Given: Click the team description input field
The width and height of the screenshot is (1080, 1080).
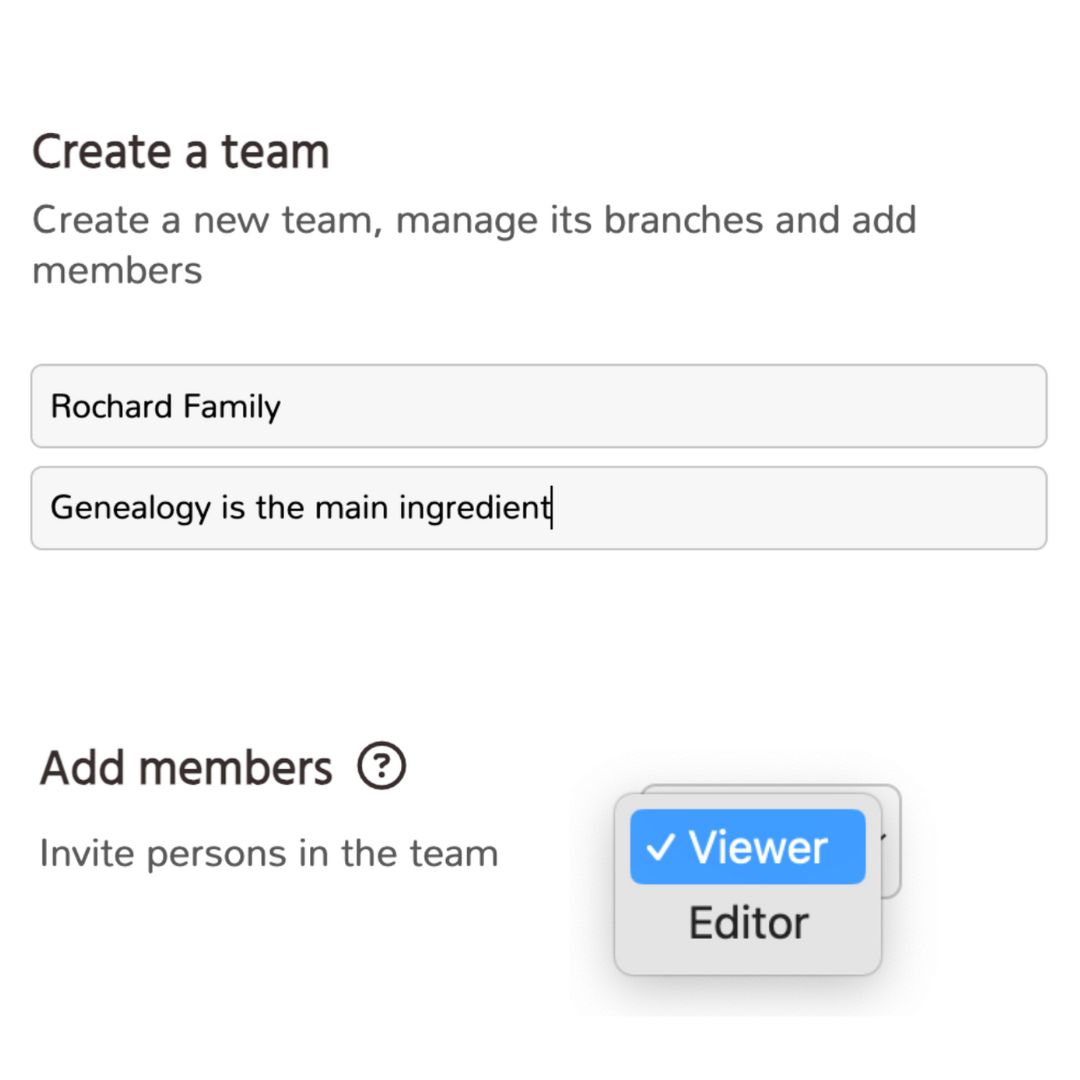Looking at the screenshot, I should (539, 508).
